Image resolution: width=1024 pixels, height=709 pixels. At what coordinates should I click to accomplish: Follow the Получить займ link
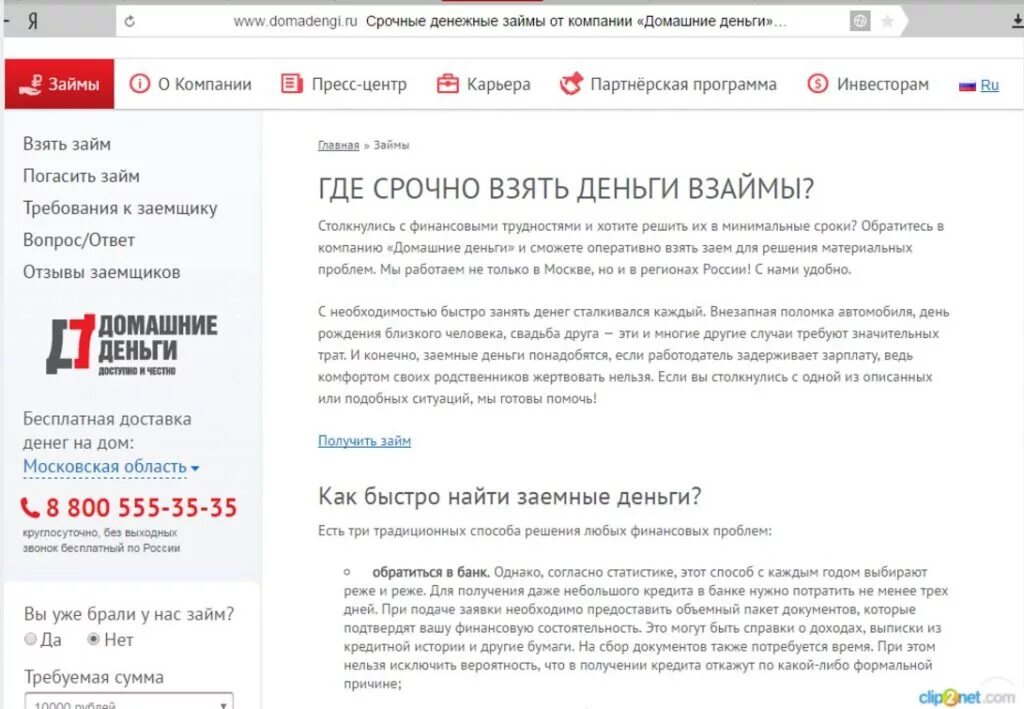coord(364,441)
